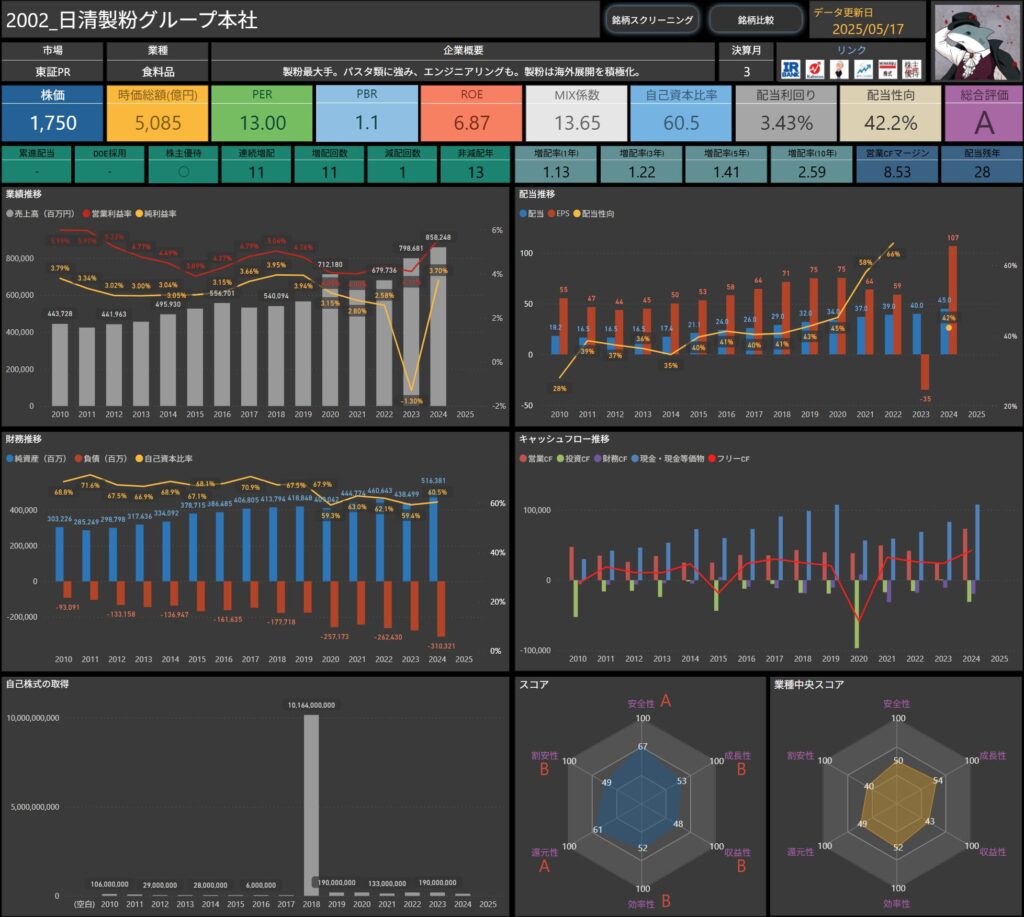The width and height of the screenshot is (1024, 917).
Task: Click the 増配回数 11 card
Action: tap(330, 165)
